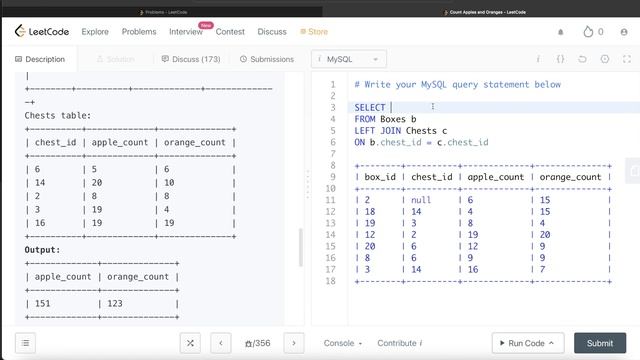This screenshot has height=360, width=640.
Task: Open the Submissions tab
Action: 267,59
